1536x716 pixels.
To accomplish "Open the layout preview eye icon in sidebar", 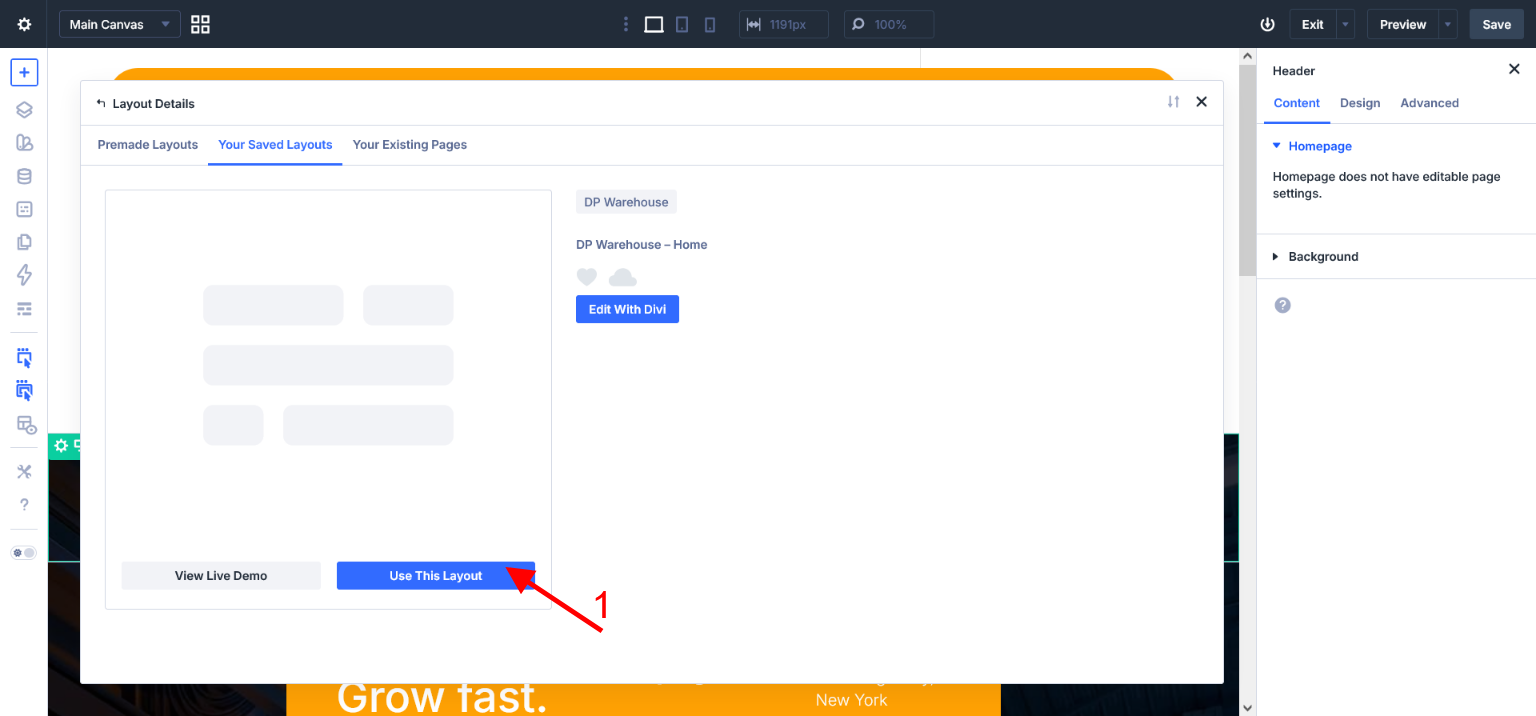I will click(x=26, y=425).
